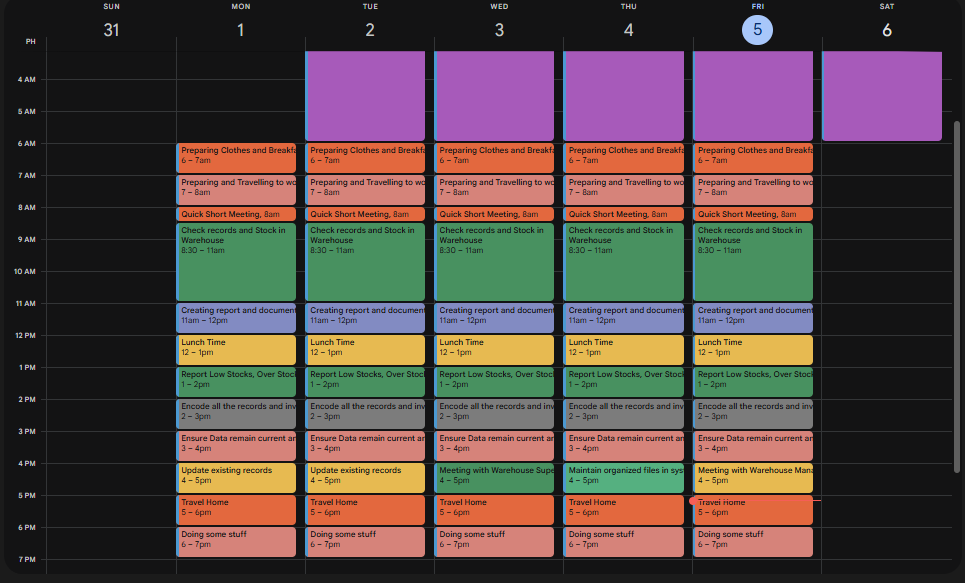Open Thursday's Report Low Stocks event
Screen dimensions: 965x583
coord(624,382)
